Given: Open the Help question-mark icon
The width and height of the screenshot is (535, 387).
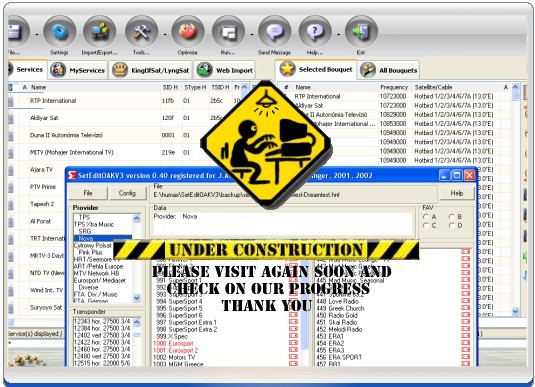Looking at the screenshot, I should click(x=315, y=32).
